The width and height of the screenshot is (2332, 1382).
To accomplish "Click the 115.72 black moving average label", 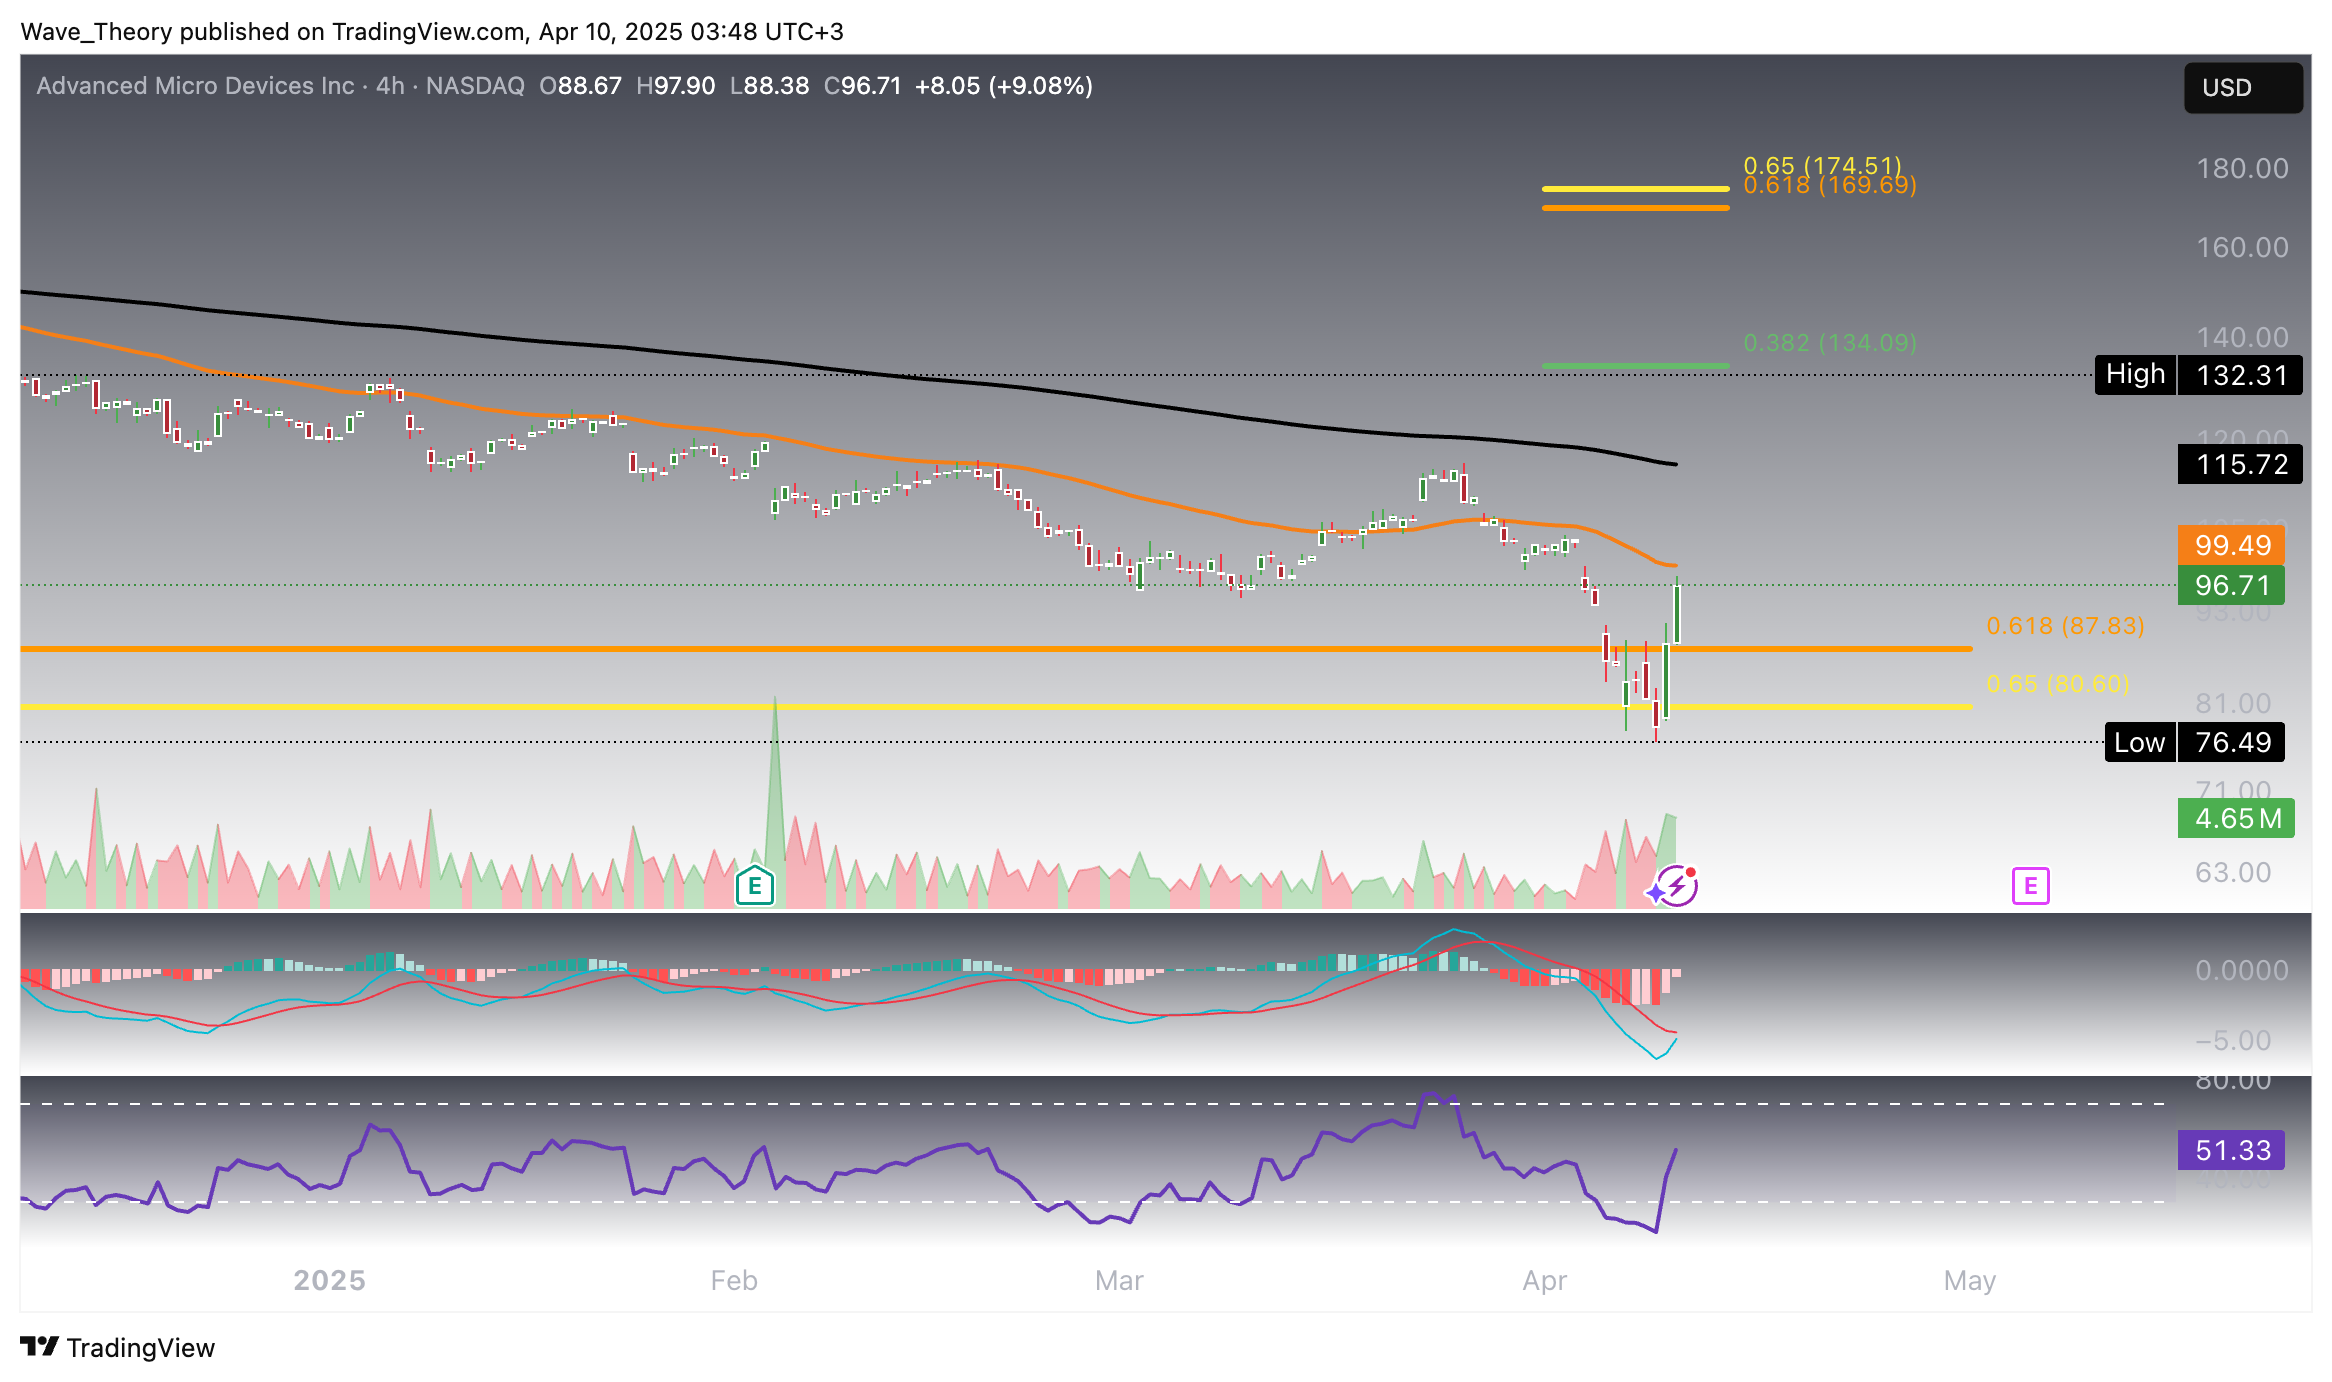I will tap(2240, 464).
